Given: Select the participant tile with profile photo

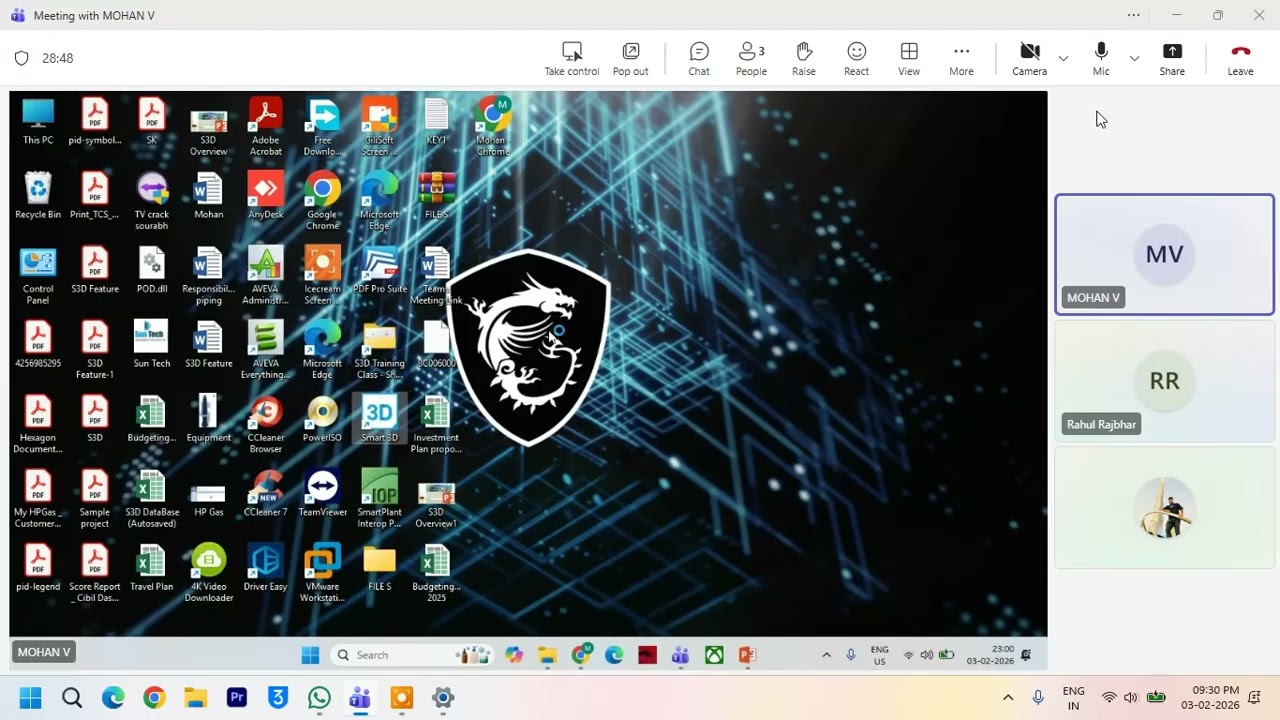Looking at the screenshot, I should point(1164,508).
